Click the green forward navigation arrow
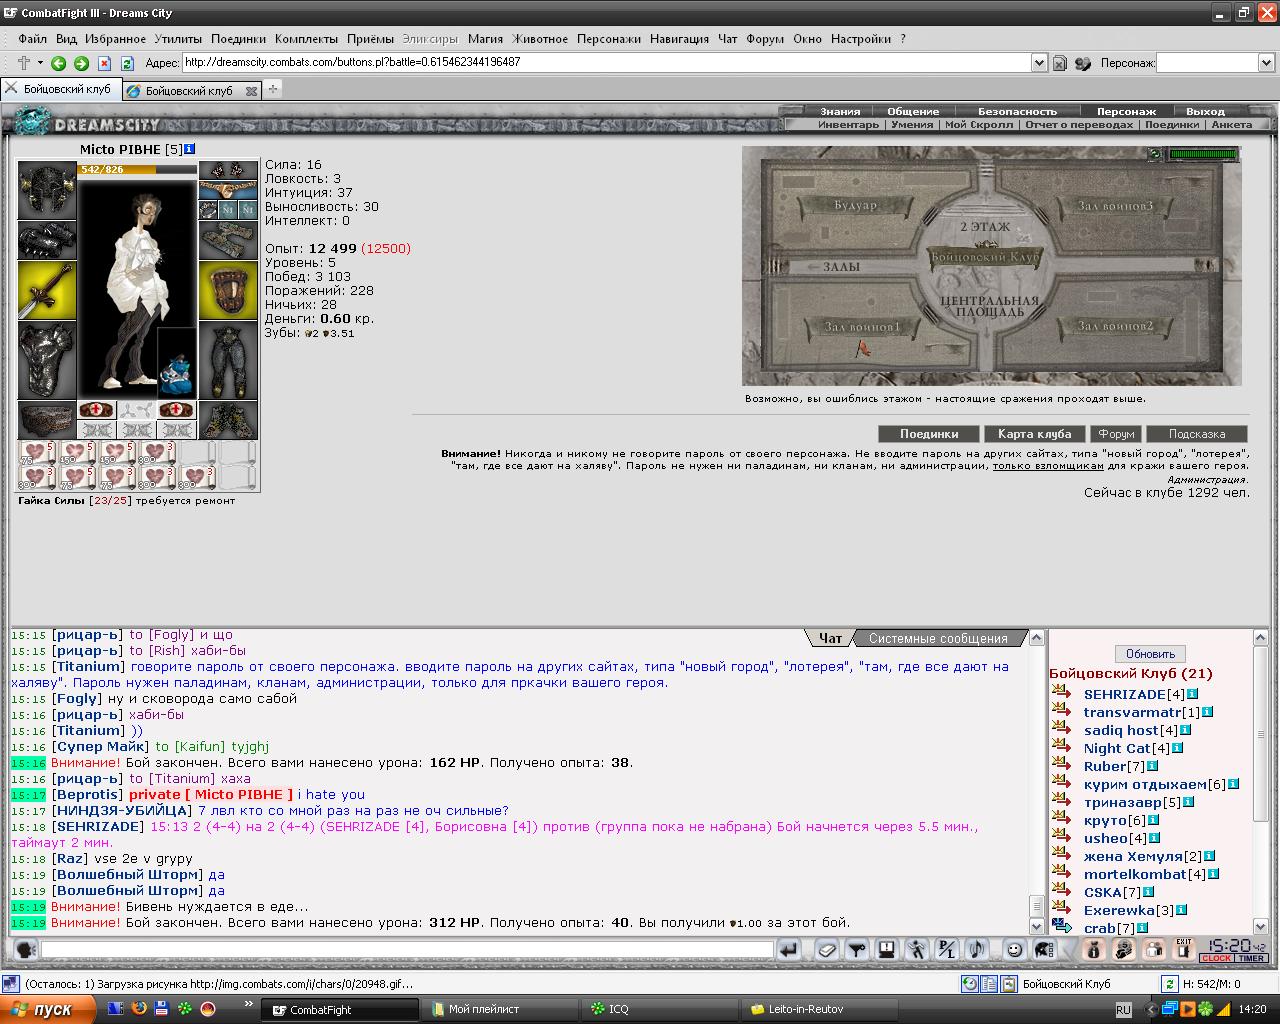Image resolution: width=1280 pixels, height=1024 pixels. 81,63
